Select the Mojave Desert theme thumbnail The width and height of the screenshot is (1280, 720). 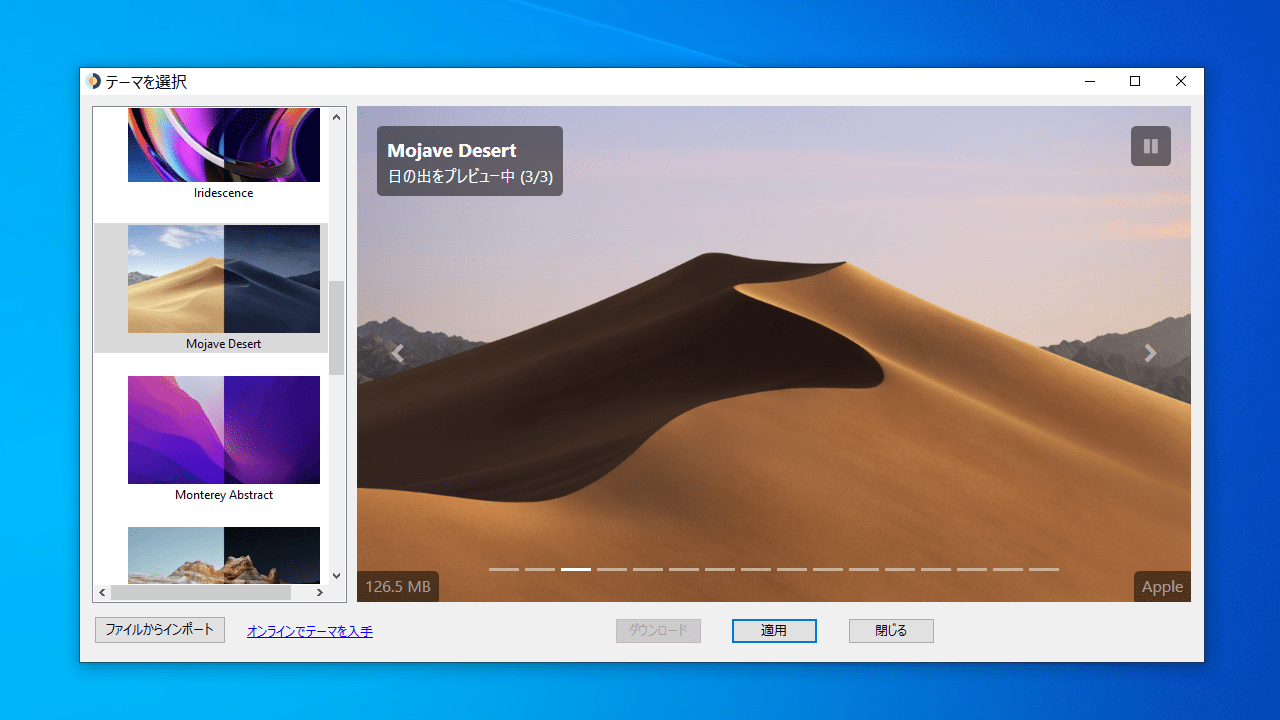coord(224,279)
